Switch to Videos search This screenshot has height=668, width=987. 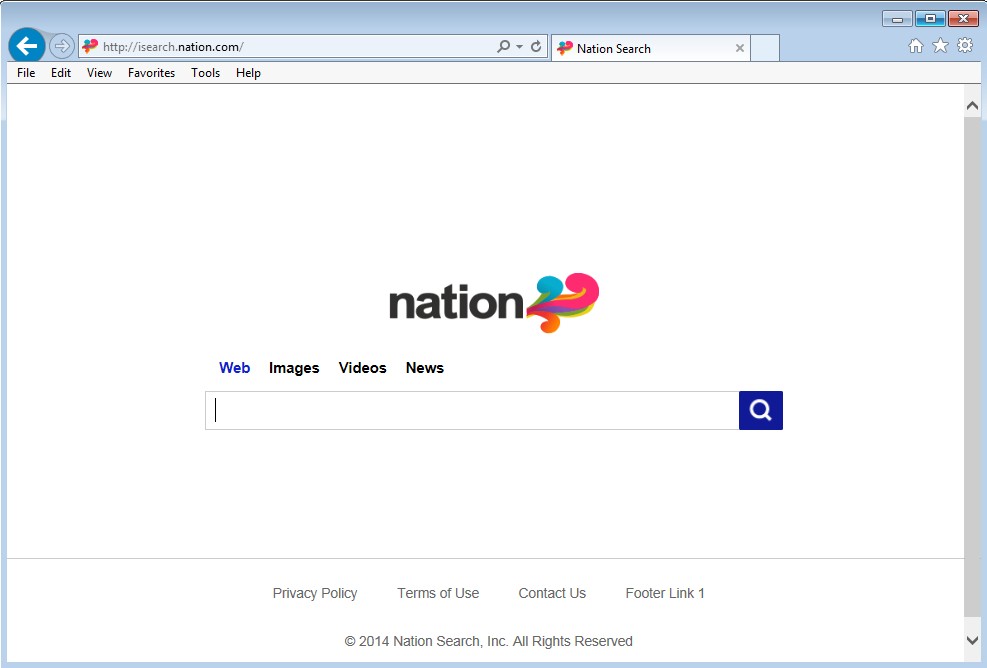[x=363, y=368]
